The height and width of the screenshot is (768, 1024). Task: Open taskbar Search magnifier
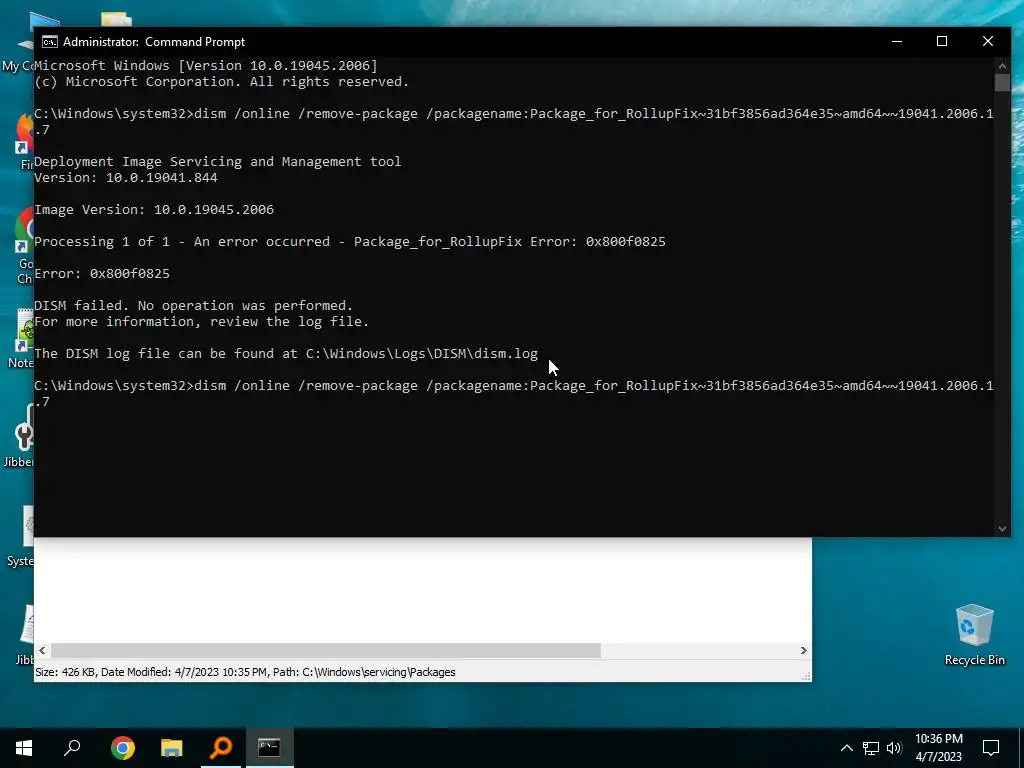click(72, 748)
